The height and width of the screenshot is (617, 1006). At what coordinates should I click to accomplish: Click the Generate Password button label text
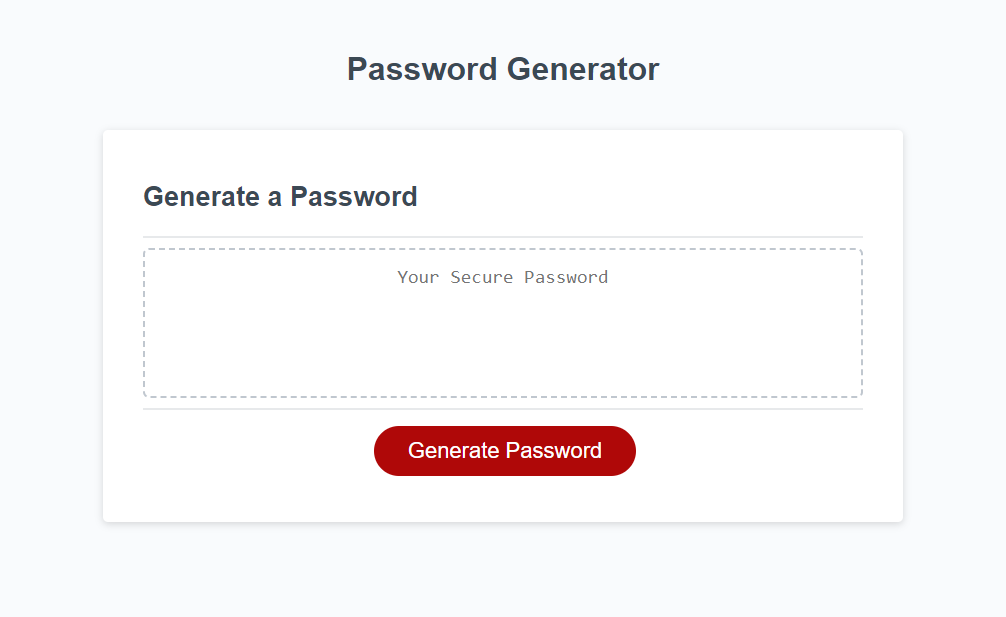(504, 450)
